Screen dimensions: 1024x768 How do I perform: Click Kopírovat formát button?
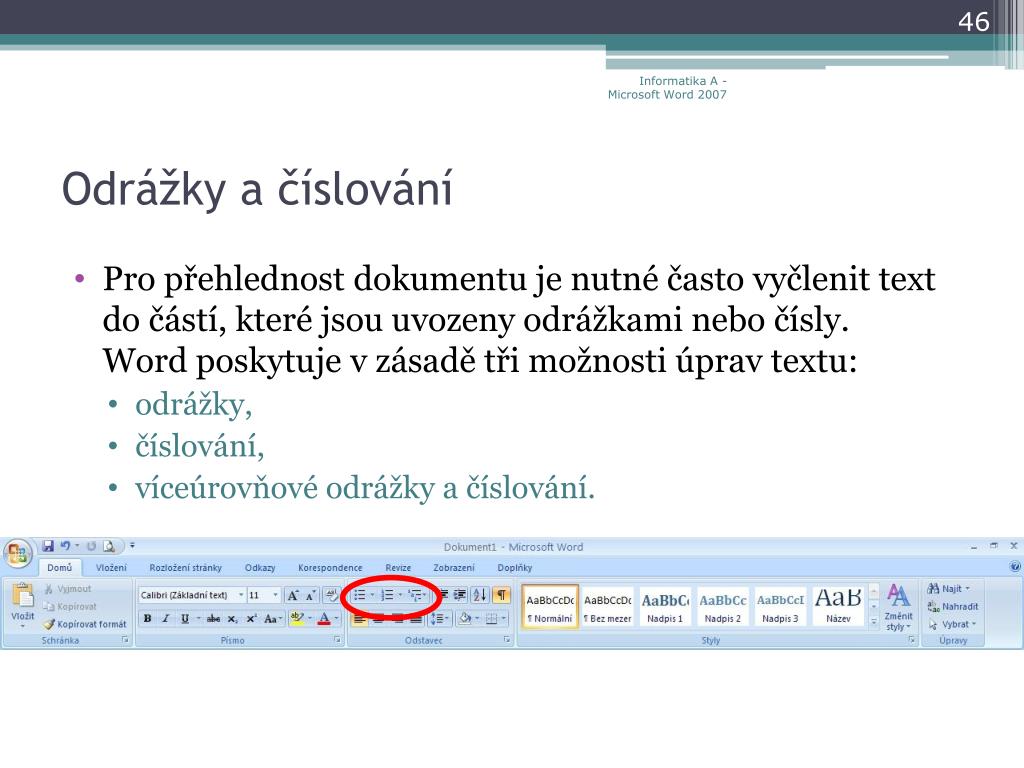pos(85,624)
